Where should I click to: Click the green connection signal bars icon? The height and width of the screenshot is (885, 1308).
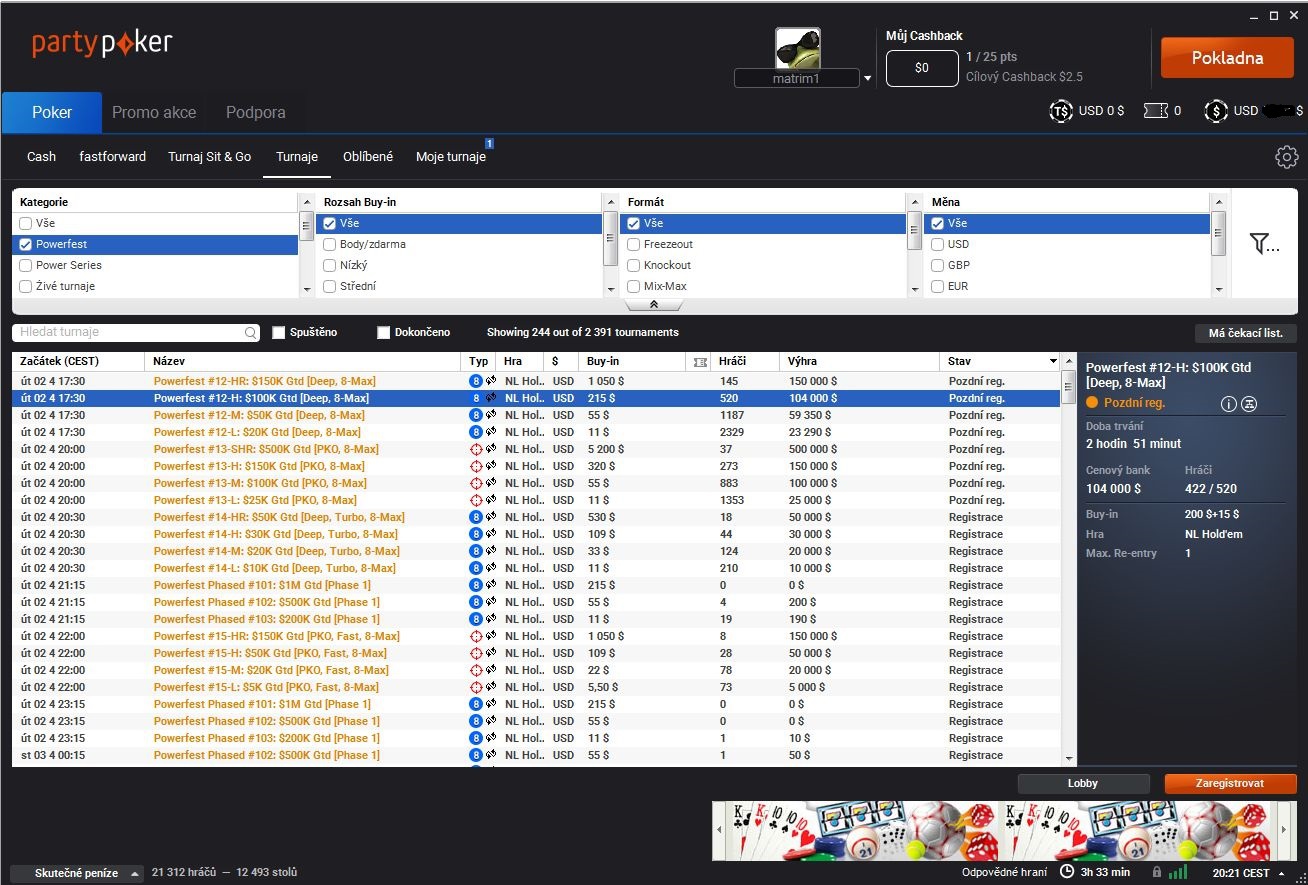(1178, 872)
